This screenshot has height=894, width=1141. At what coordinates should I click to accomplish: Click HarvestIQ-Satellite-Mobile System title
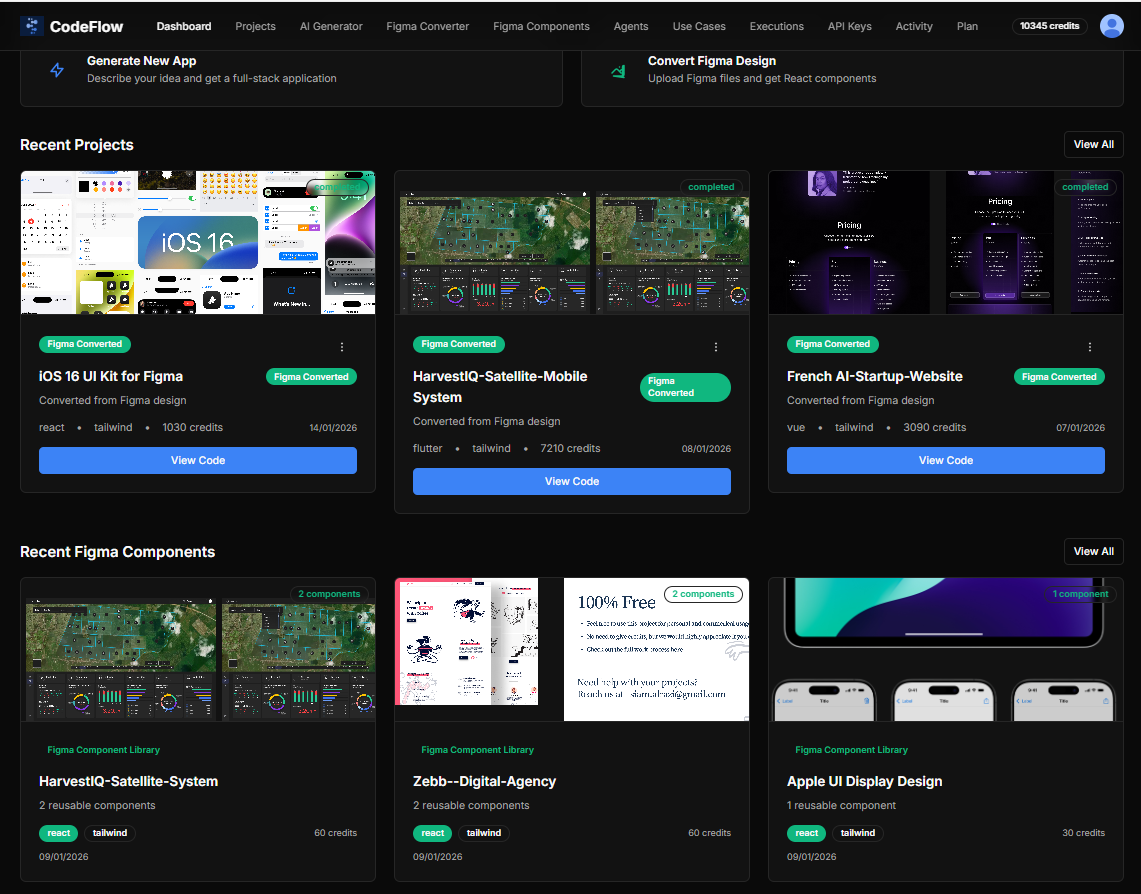(x=500, y=387)
